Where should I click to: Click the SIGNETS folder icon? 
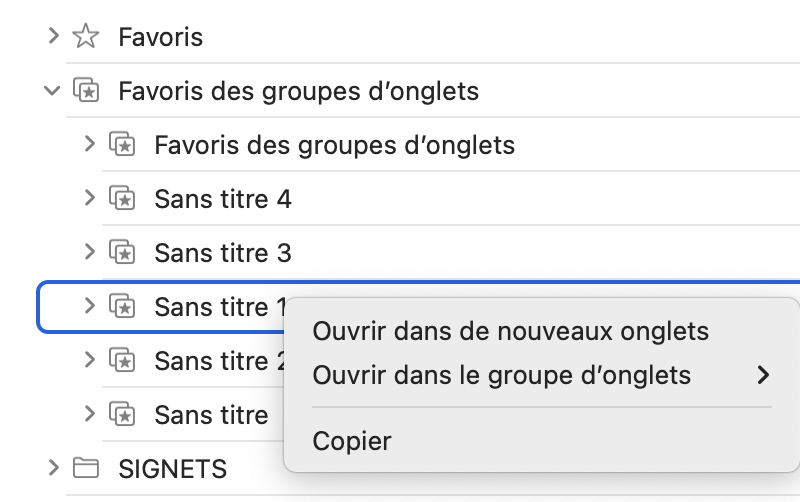coord(86,468)
